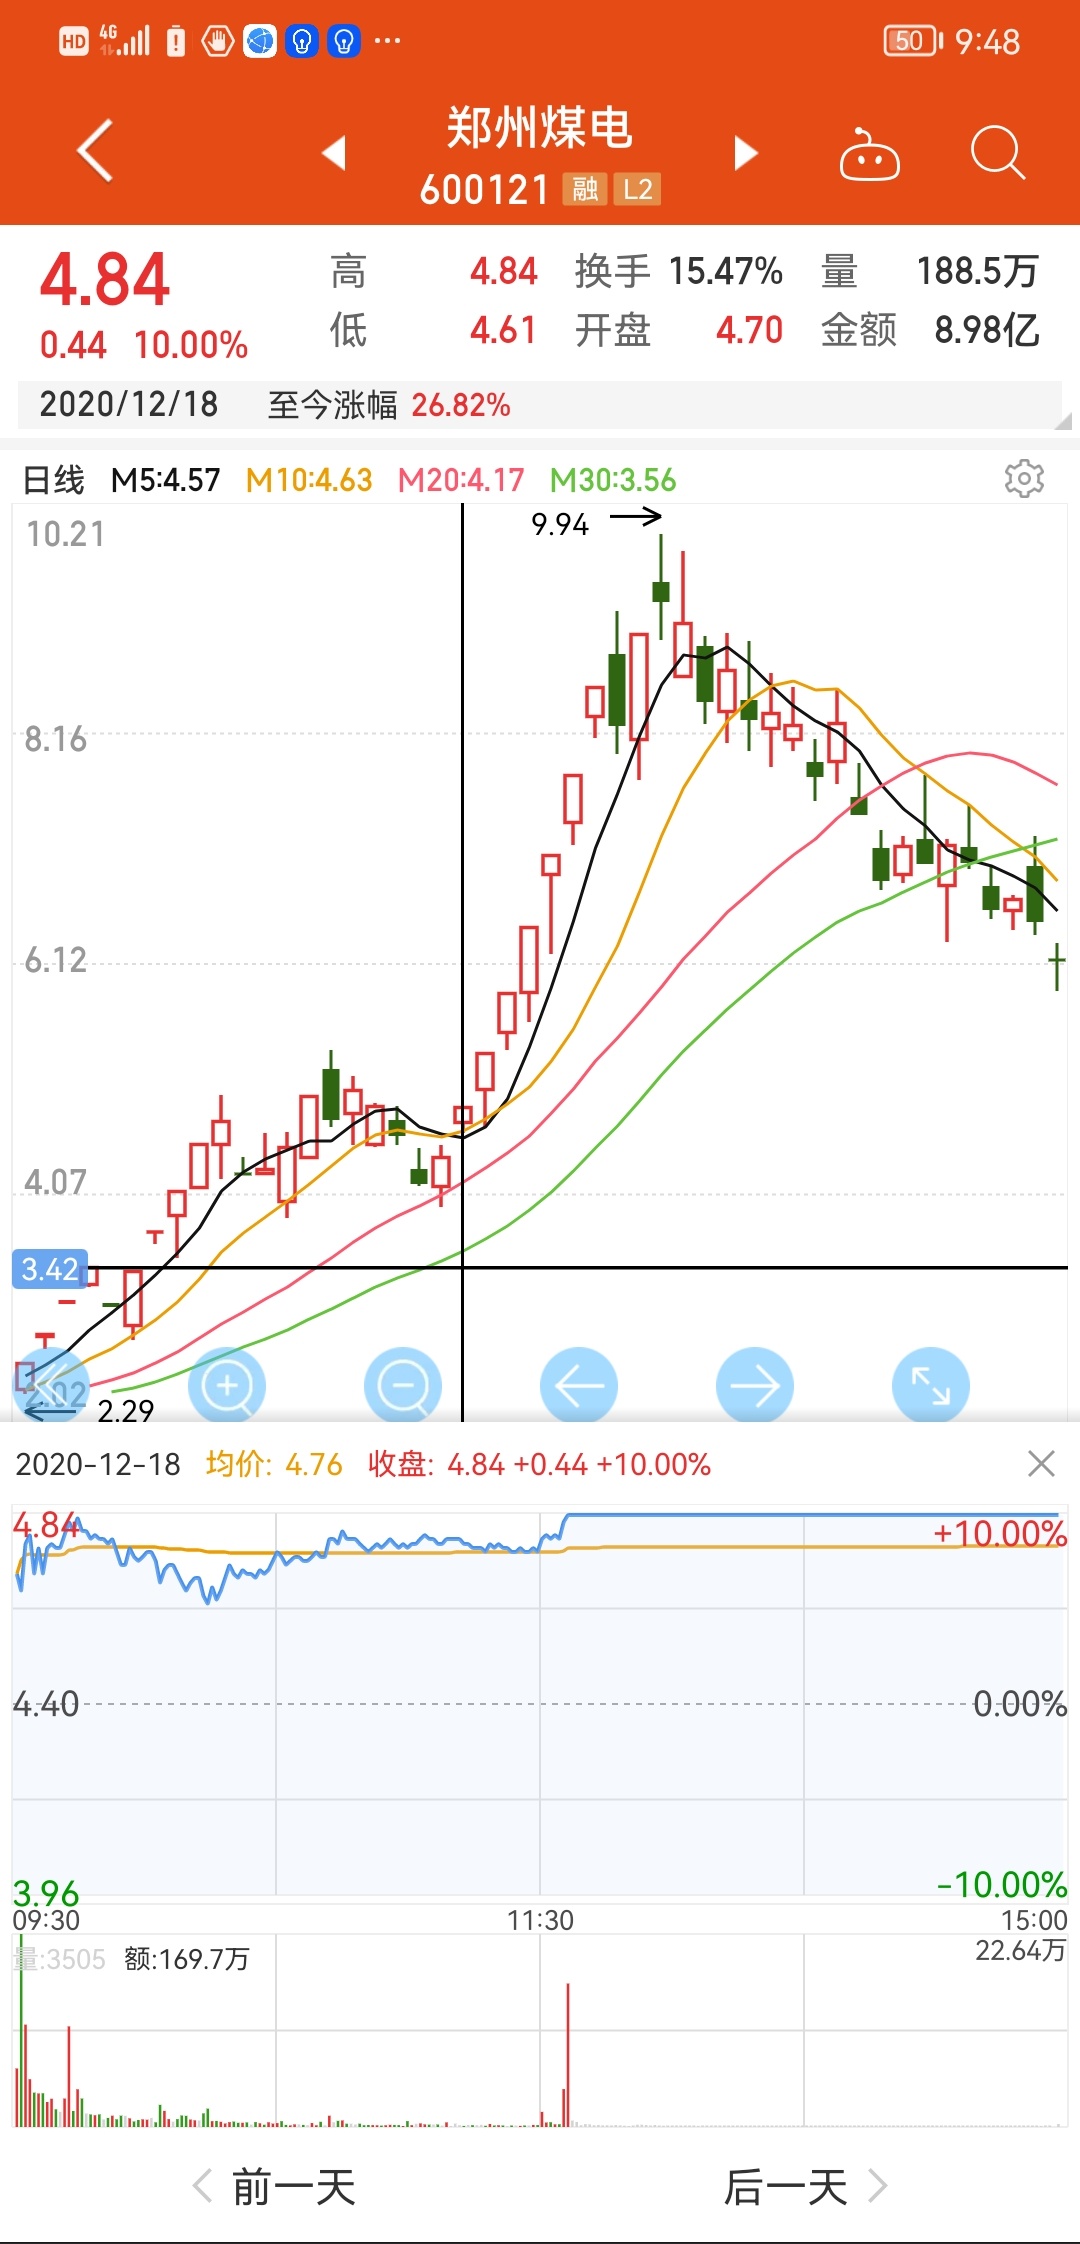Viewport: 1080px width, 2244px height.
Task: Open the robot assistant icon
Action: [x=869, y=155]
